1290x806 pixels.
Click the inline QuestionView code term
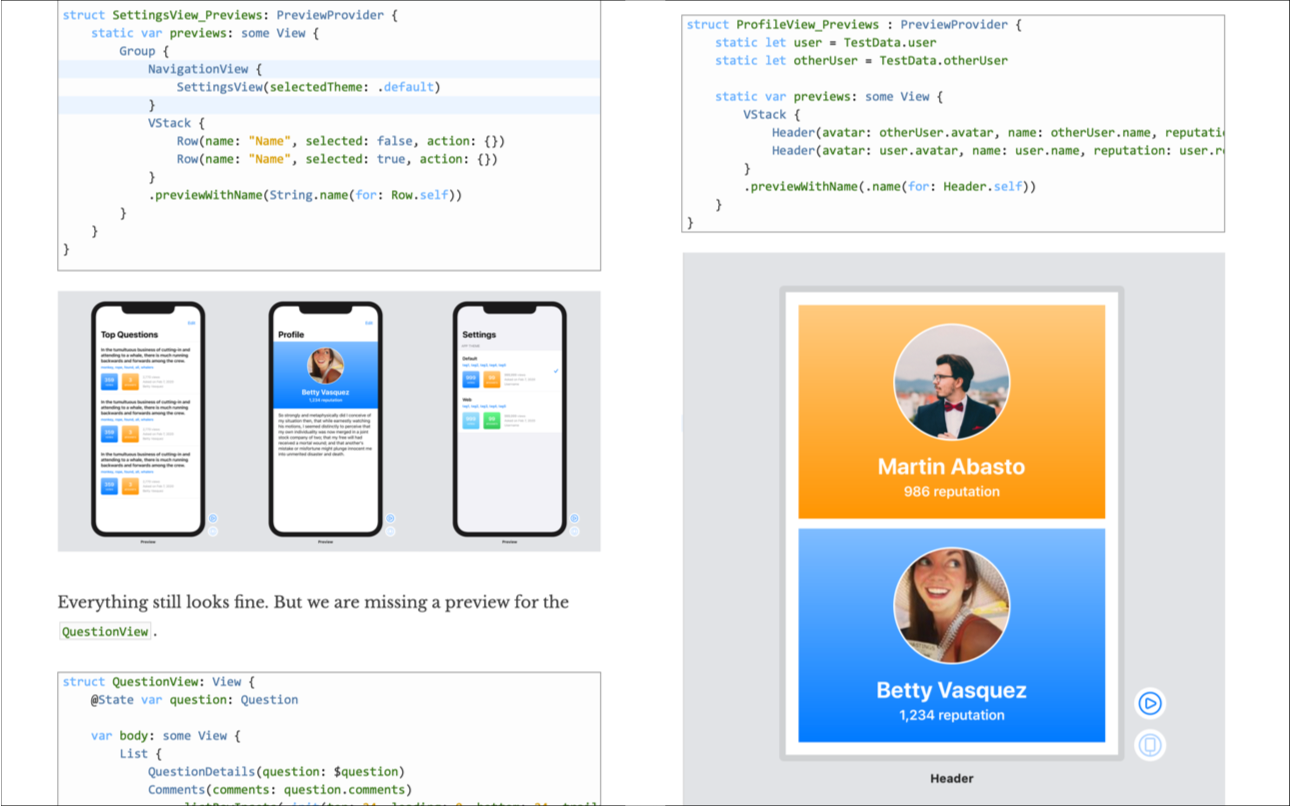(x=105, y=631)
